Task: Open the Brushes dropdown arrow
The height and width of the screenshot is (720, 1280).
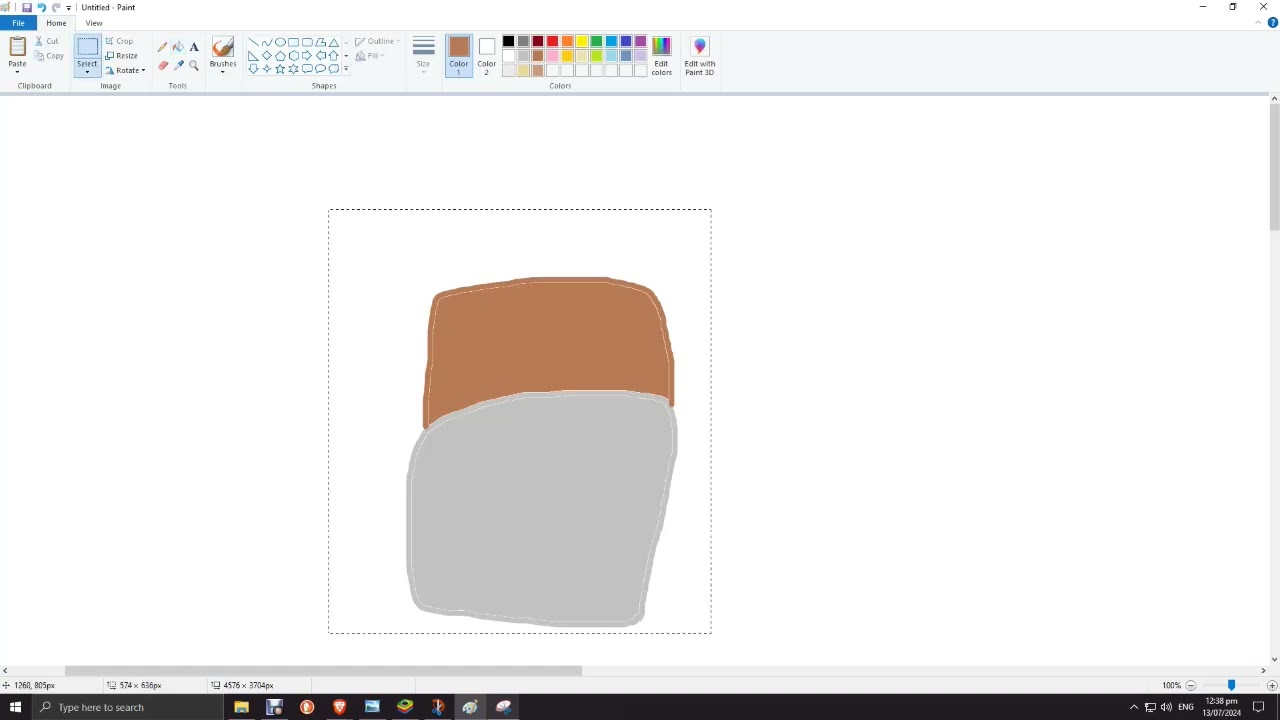Action: click(x=223, y=72)
